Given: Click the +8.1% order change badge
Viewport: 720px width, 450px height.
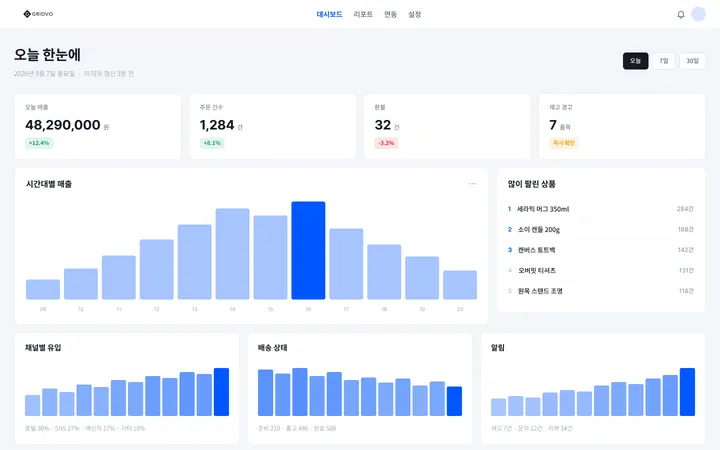Looking at the screenshot, I should (x=212, y=143).
